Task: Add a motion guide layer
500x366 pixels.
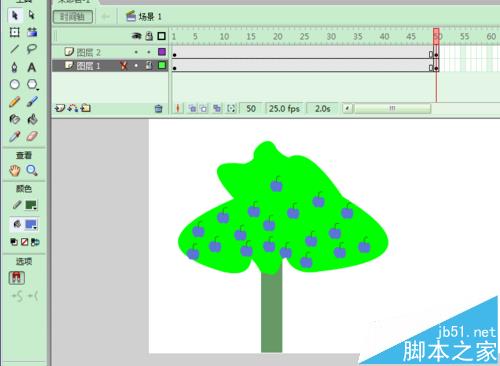Action: coord(73,108)
